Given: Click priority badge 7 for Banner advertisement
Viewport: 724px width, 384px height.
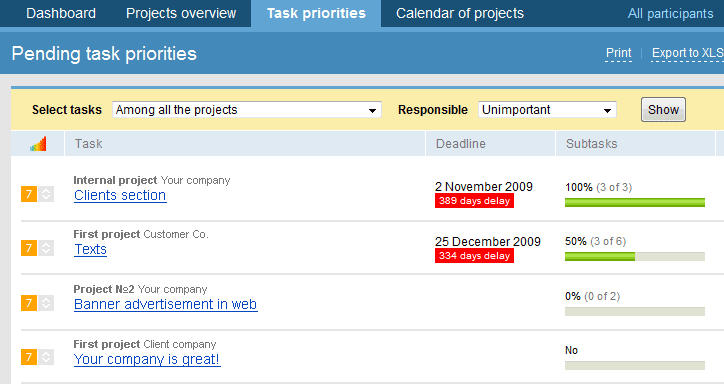Looking at the screenshot, I should (x=29, y=303).
